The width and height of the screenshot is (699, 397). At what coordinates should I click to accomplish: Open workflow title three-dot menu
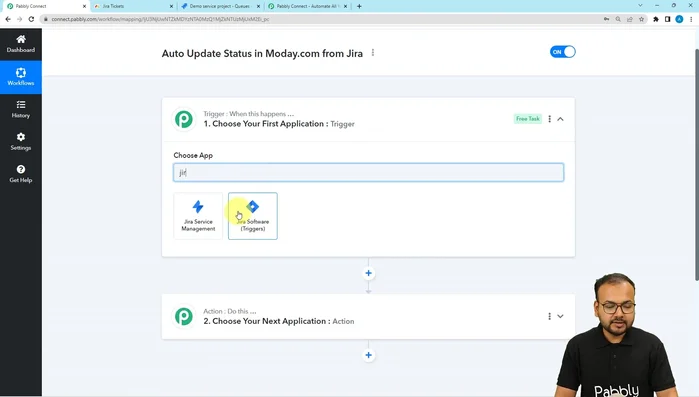coord(373,53)
